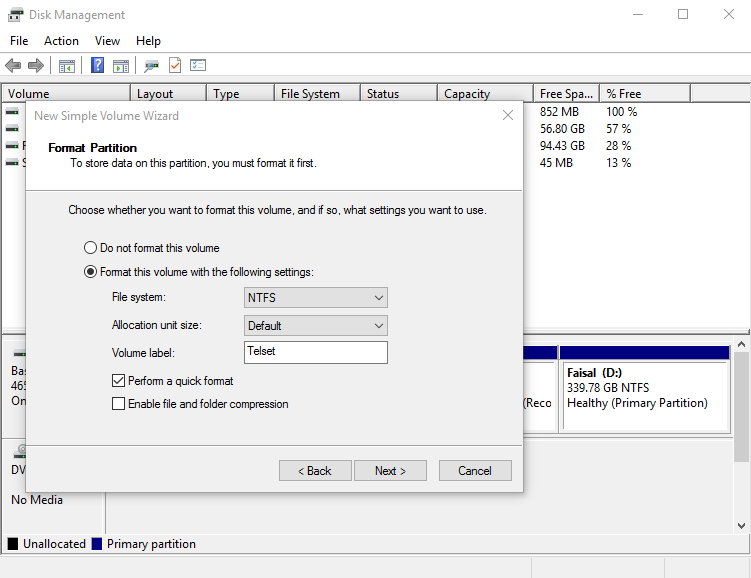Uncheck 'Perform a quick format' checkbox
This screenshot has width=751, height=578.
(x=119, y=381)
